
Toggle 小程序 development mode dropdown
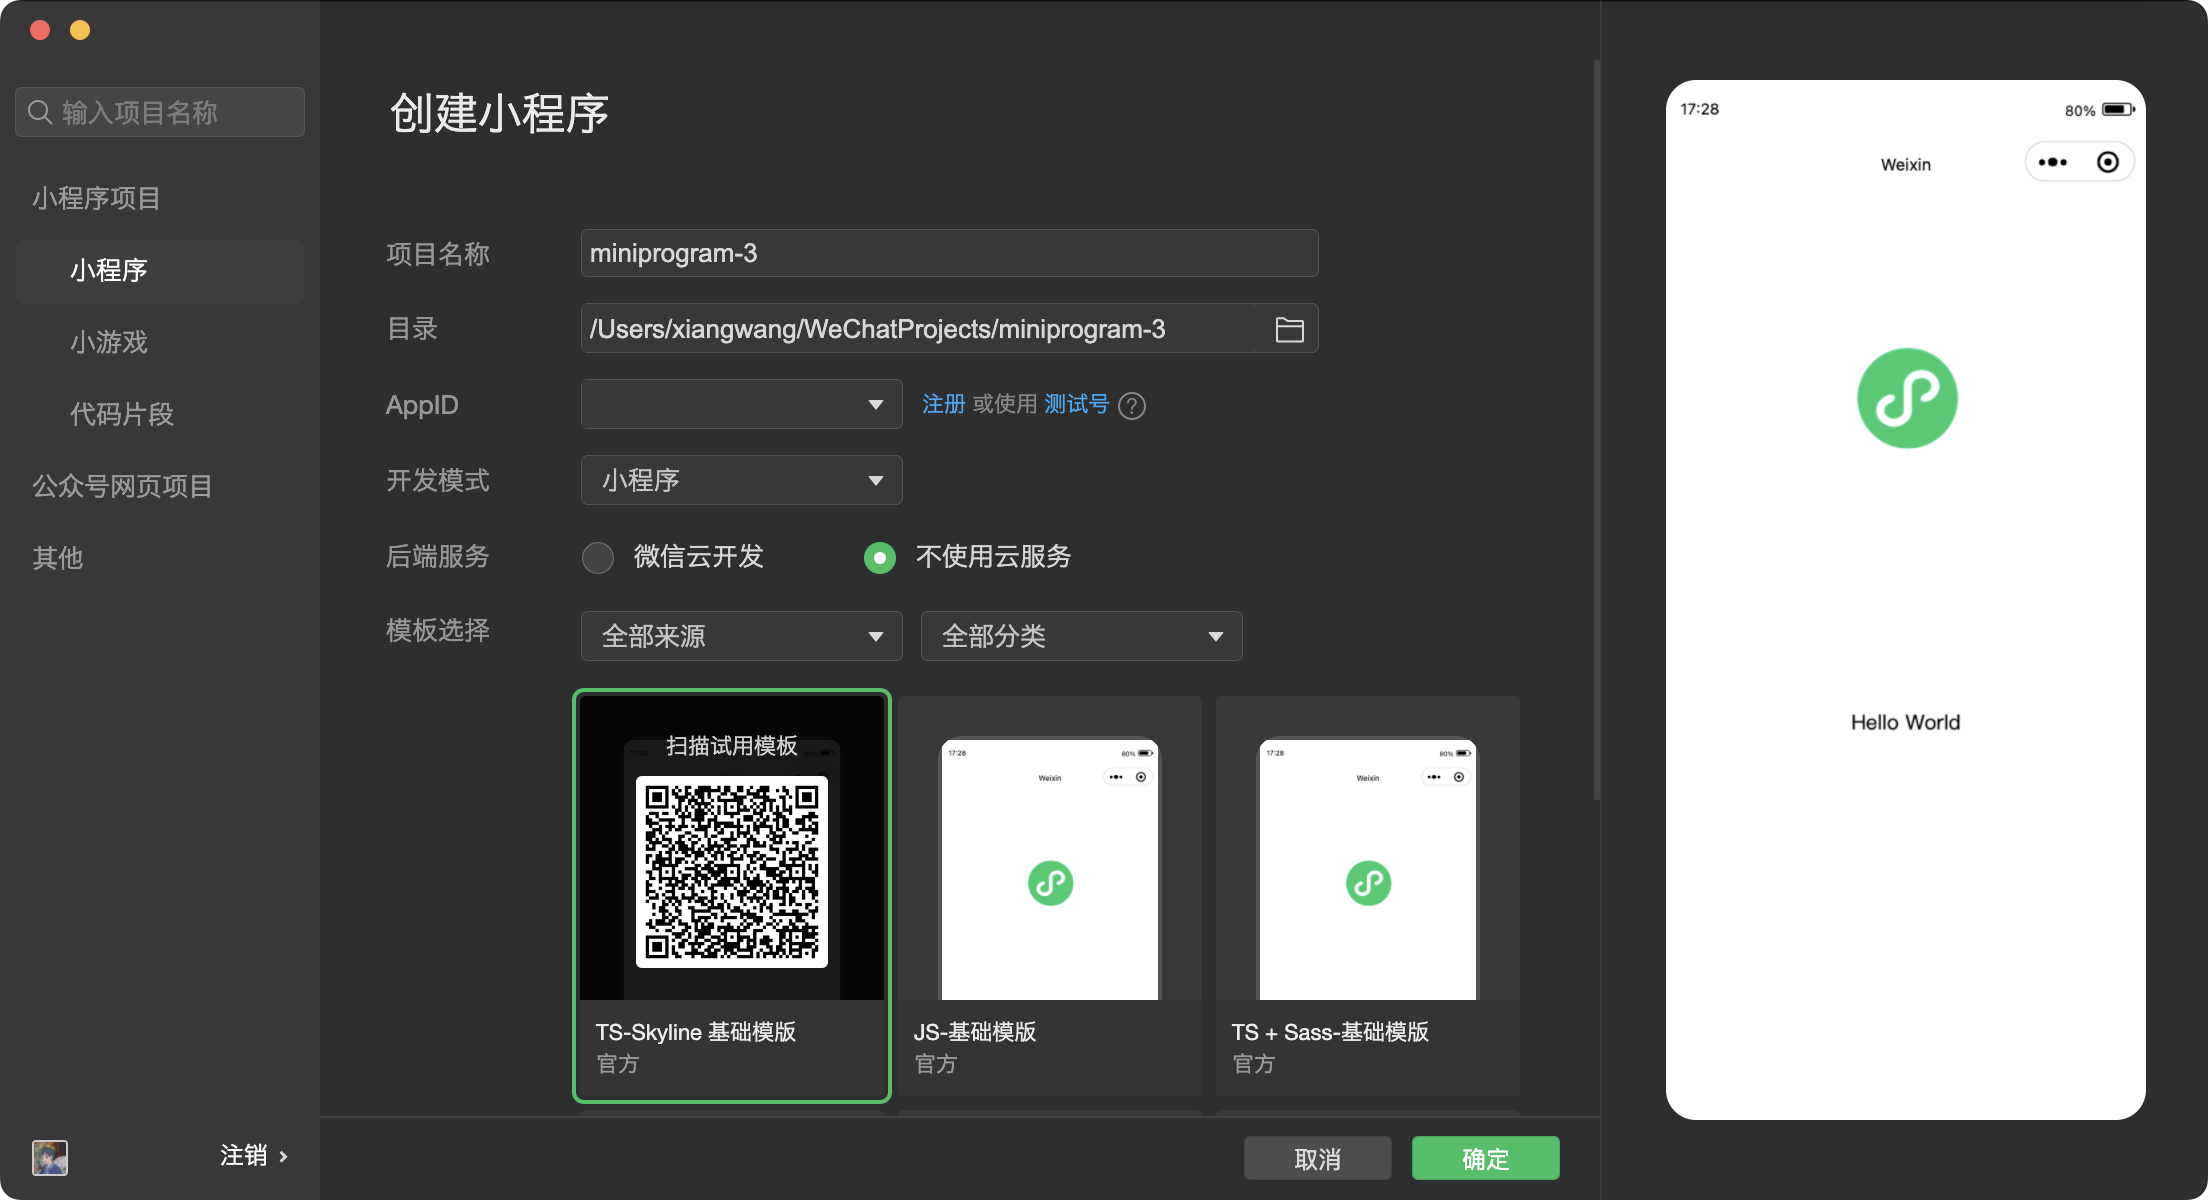point(738,479)
